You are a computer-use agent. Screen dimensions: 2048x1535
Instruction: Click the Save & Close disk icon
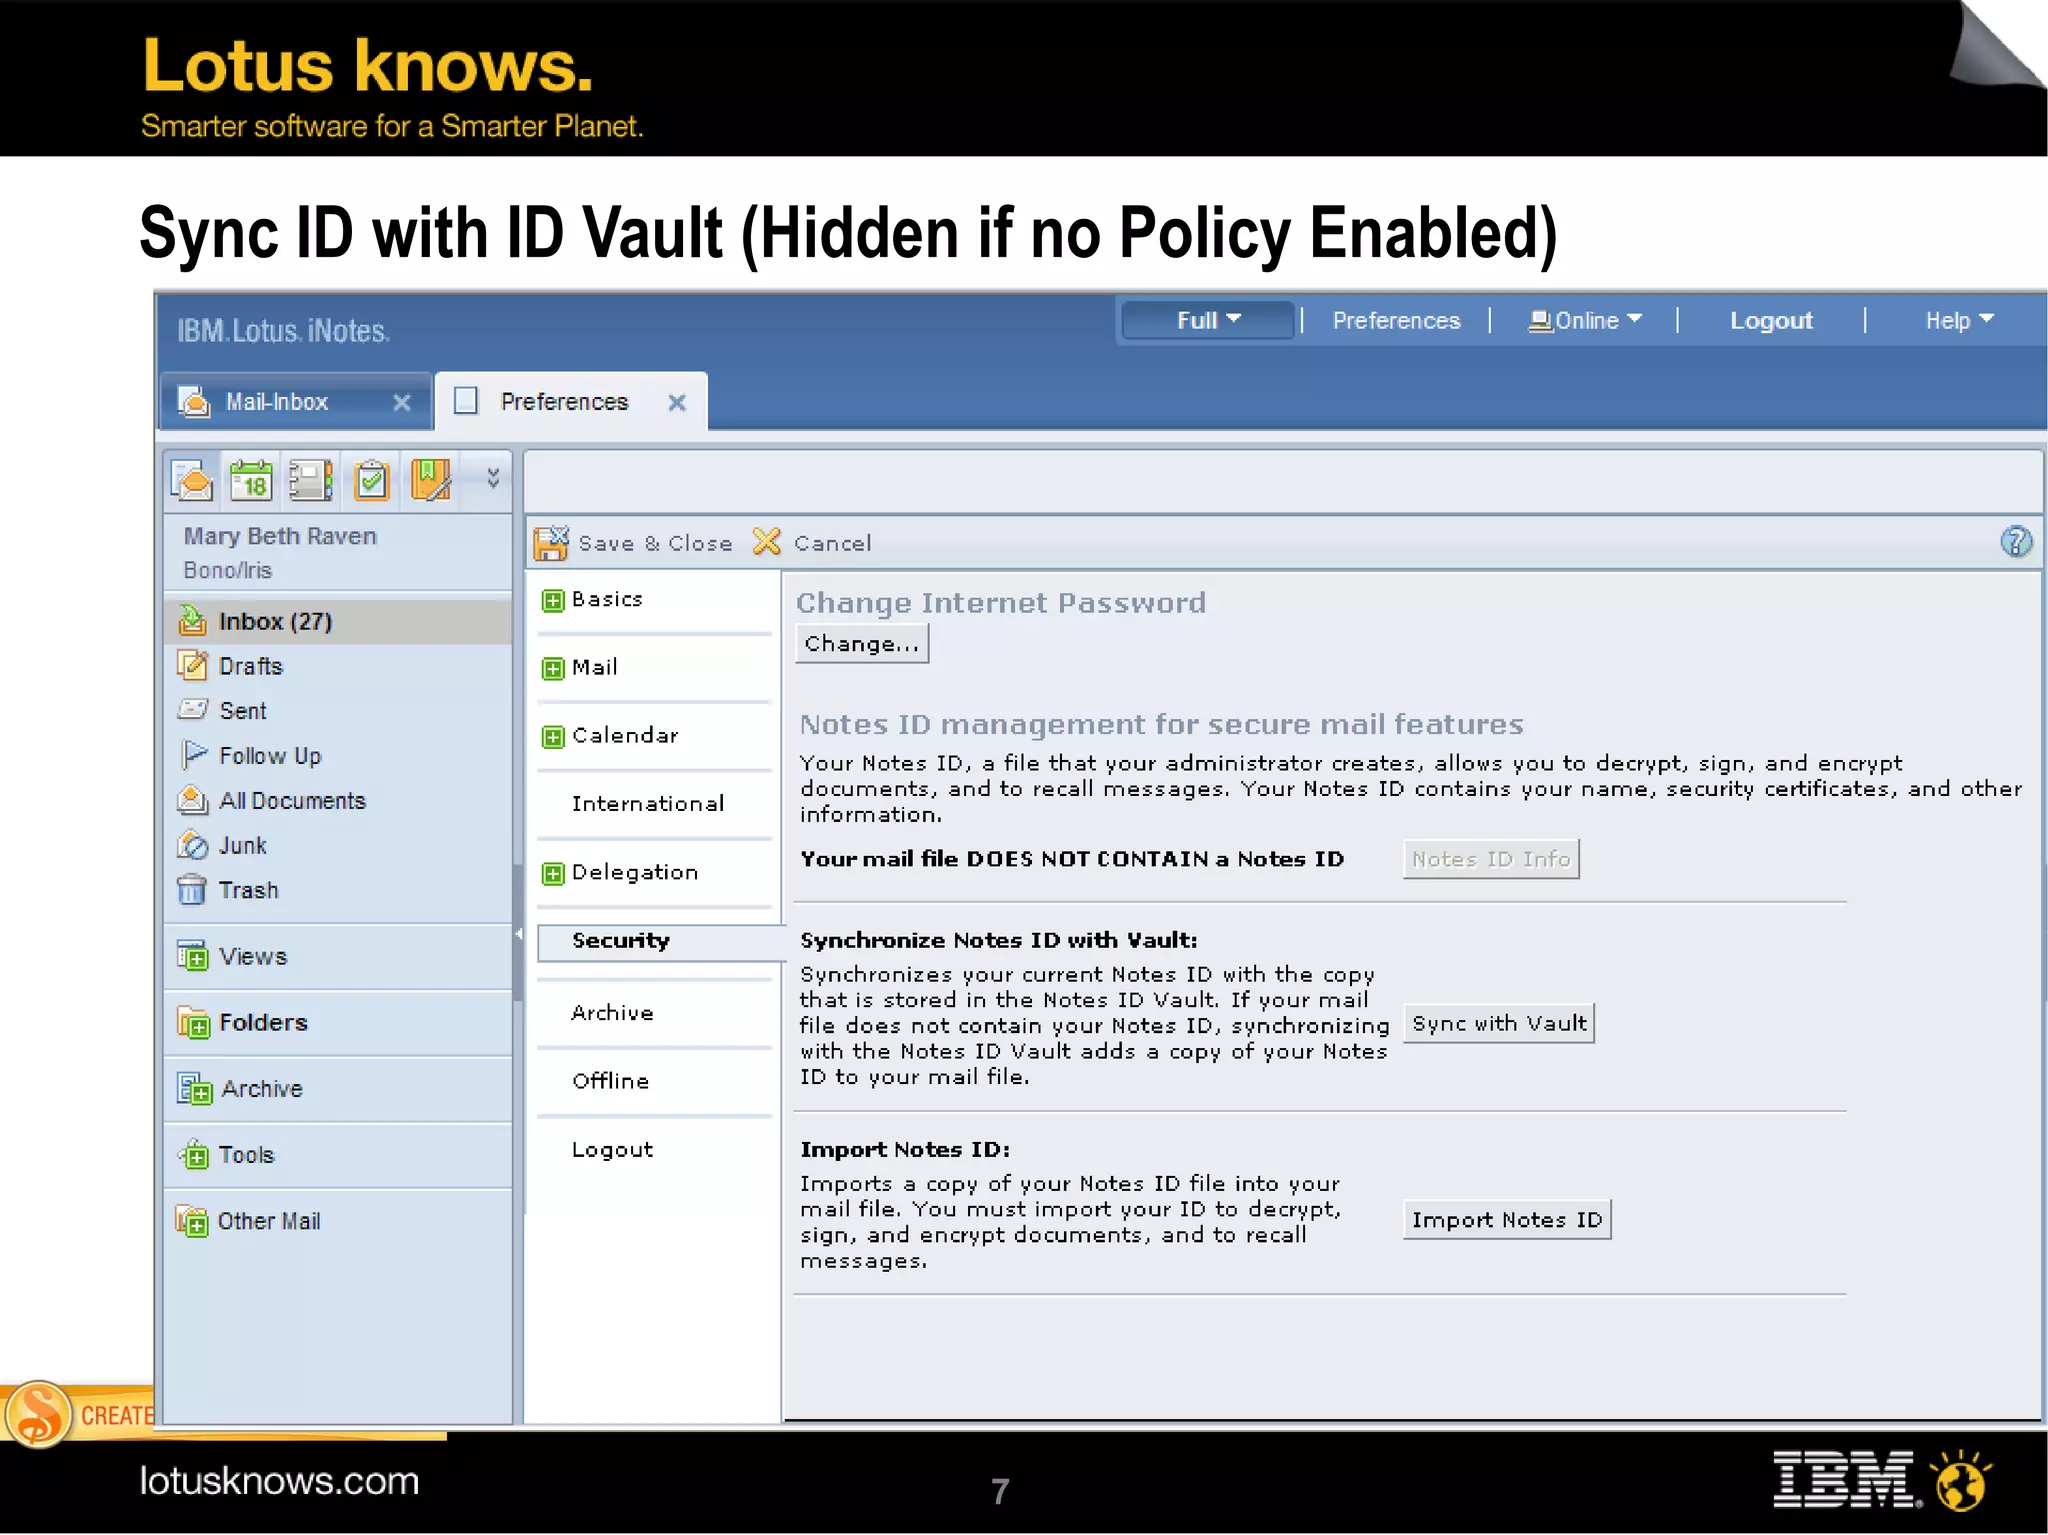coord(551,543)
